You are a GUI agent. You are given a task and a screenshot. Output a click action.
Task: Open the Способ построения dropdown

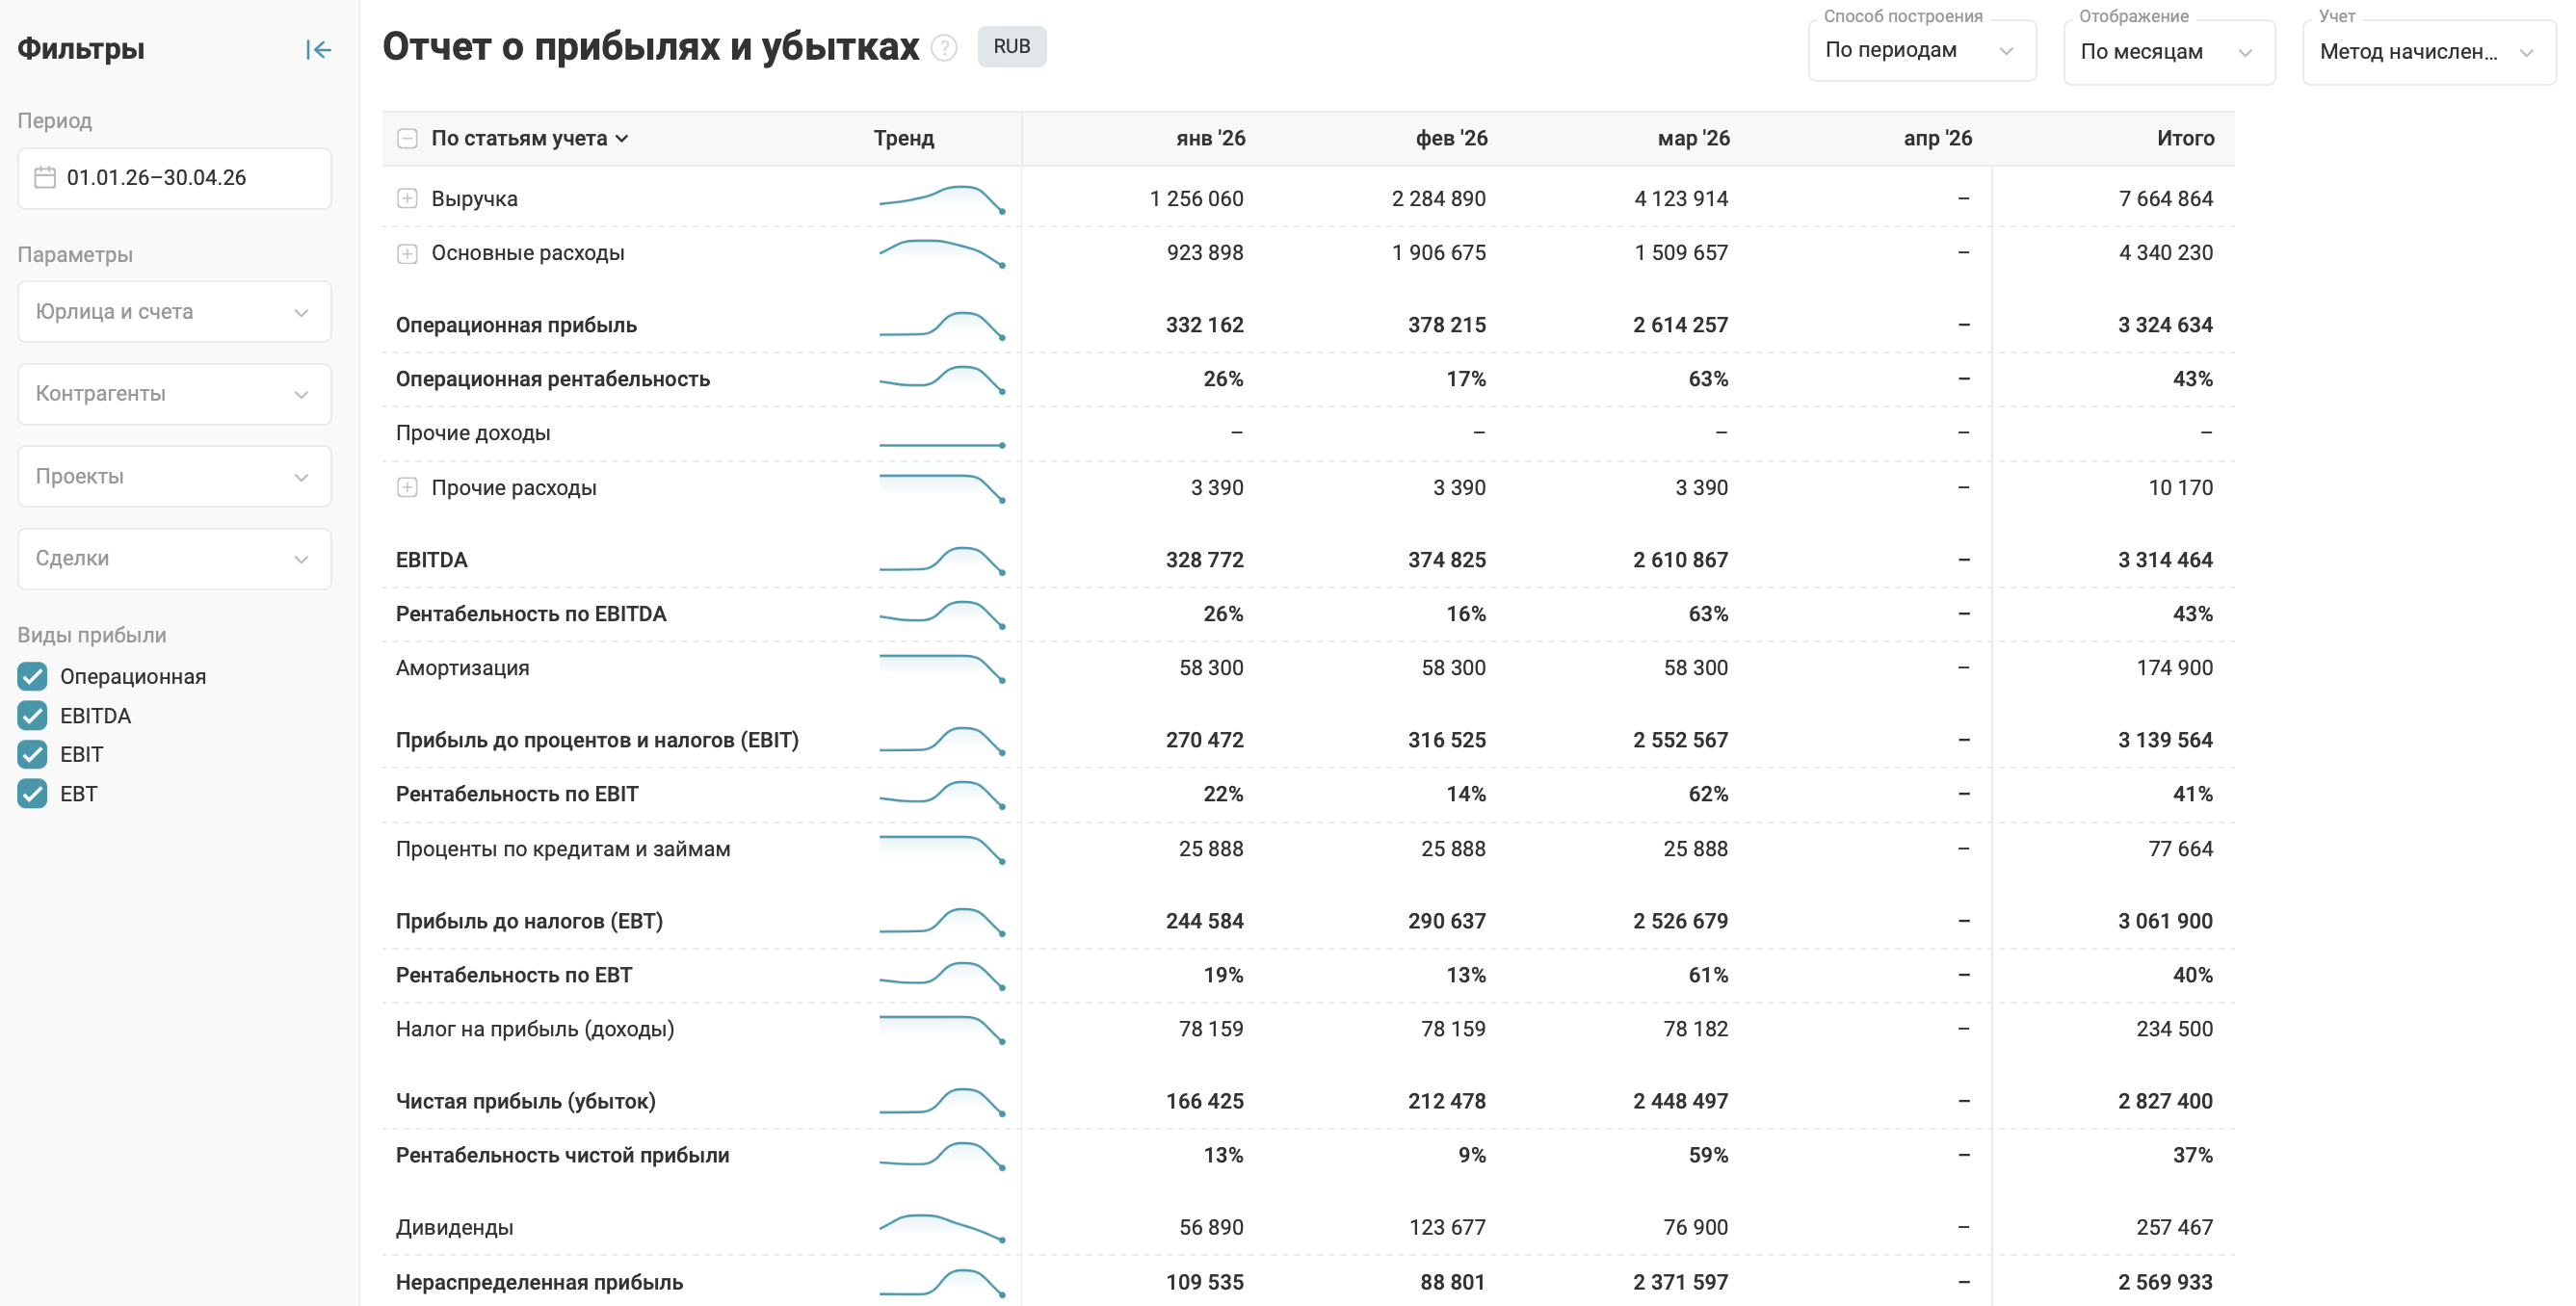coord(1921,51)
